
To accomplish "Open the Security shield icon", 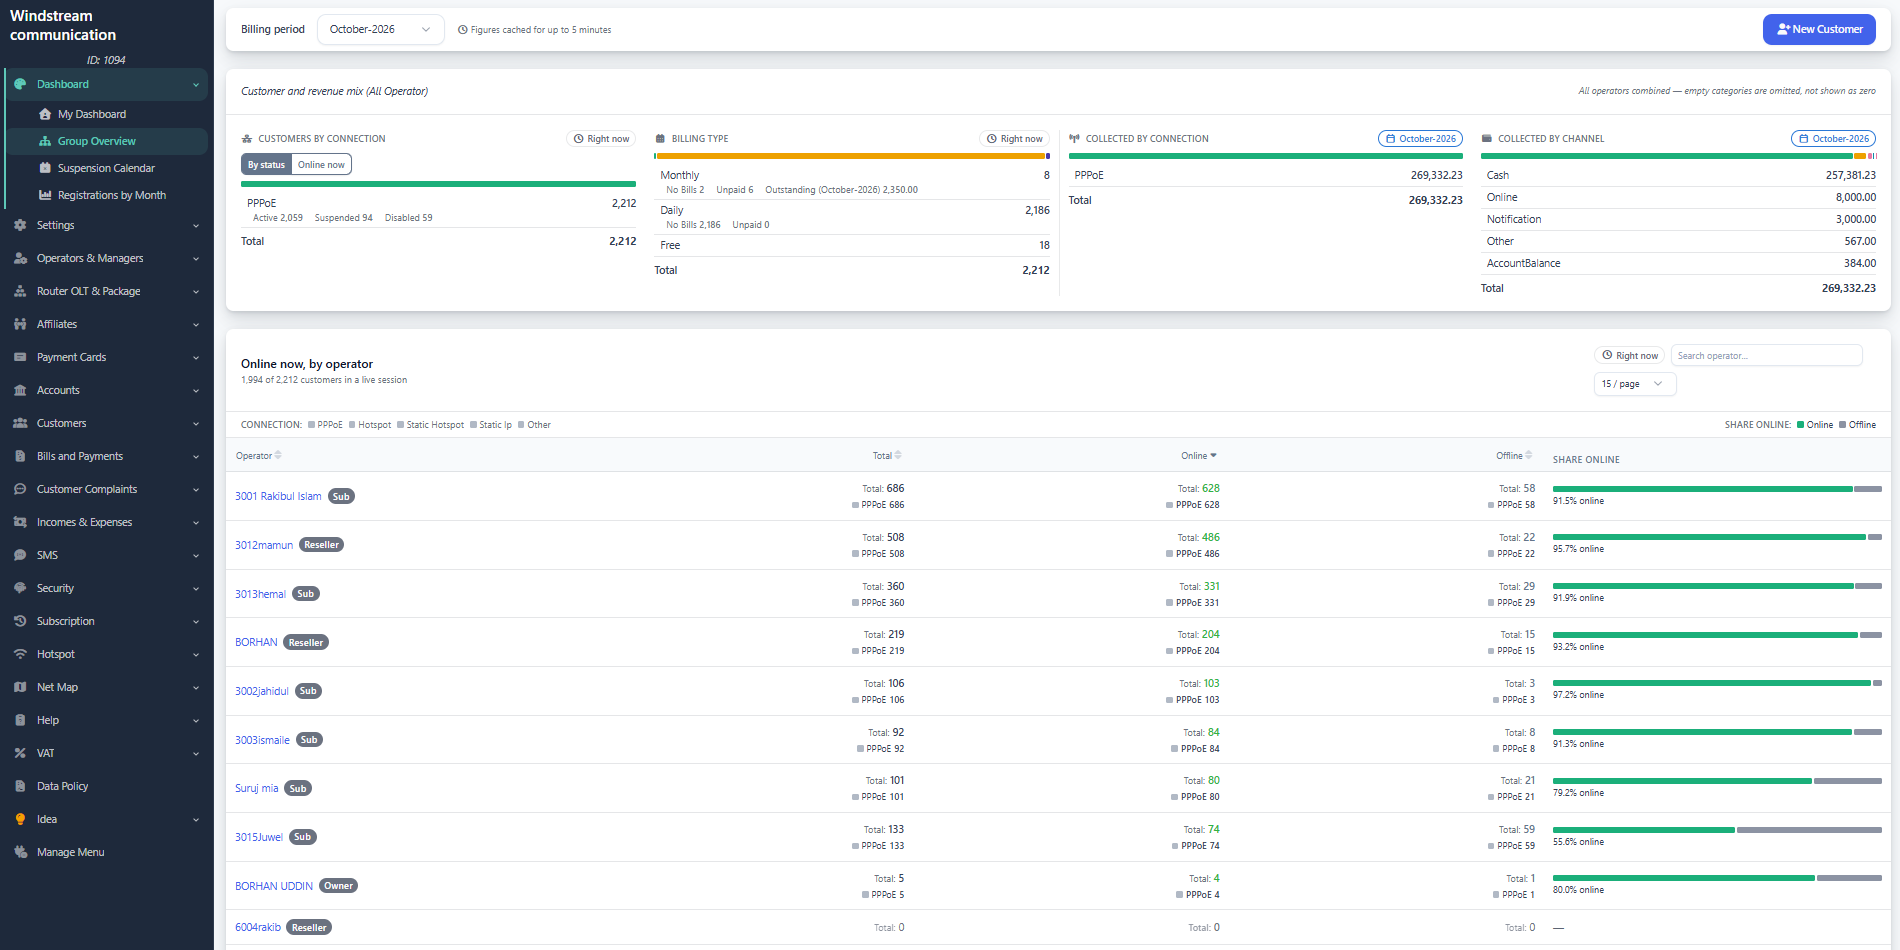I will (x=20, y=588).
